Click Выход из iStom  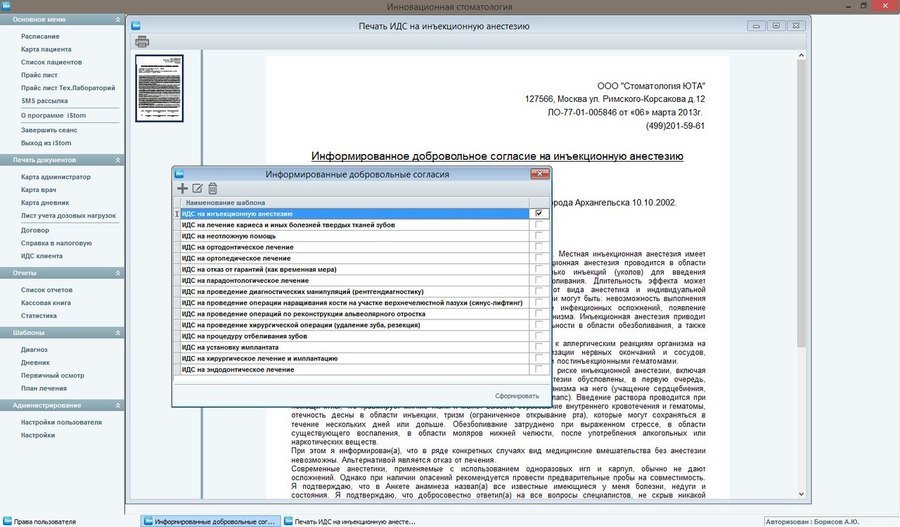point(46,143)
